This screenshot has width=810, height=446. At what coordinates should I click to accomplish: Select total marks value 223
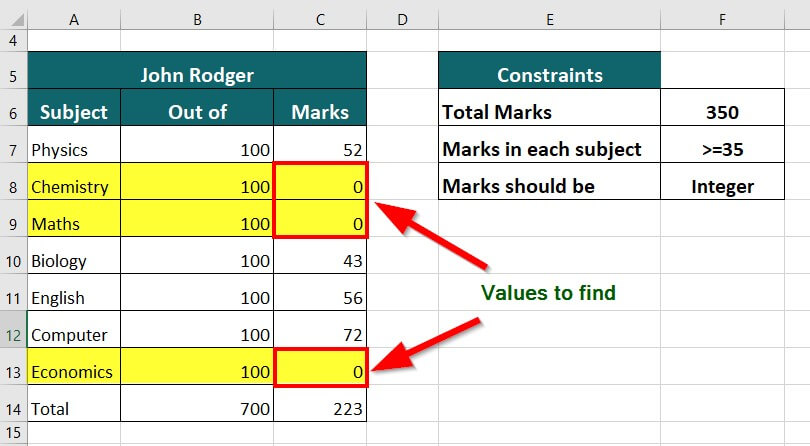320,403
